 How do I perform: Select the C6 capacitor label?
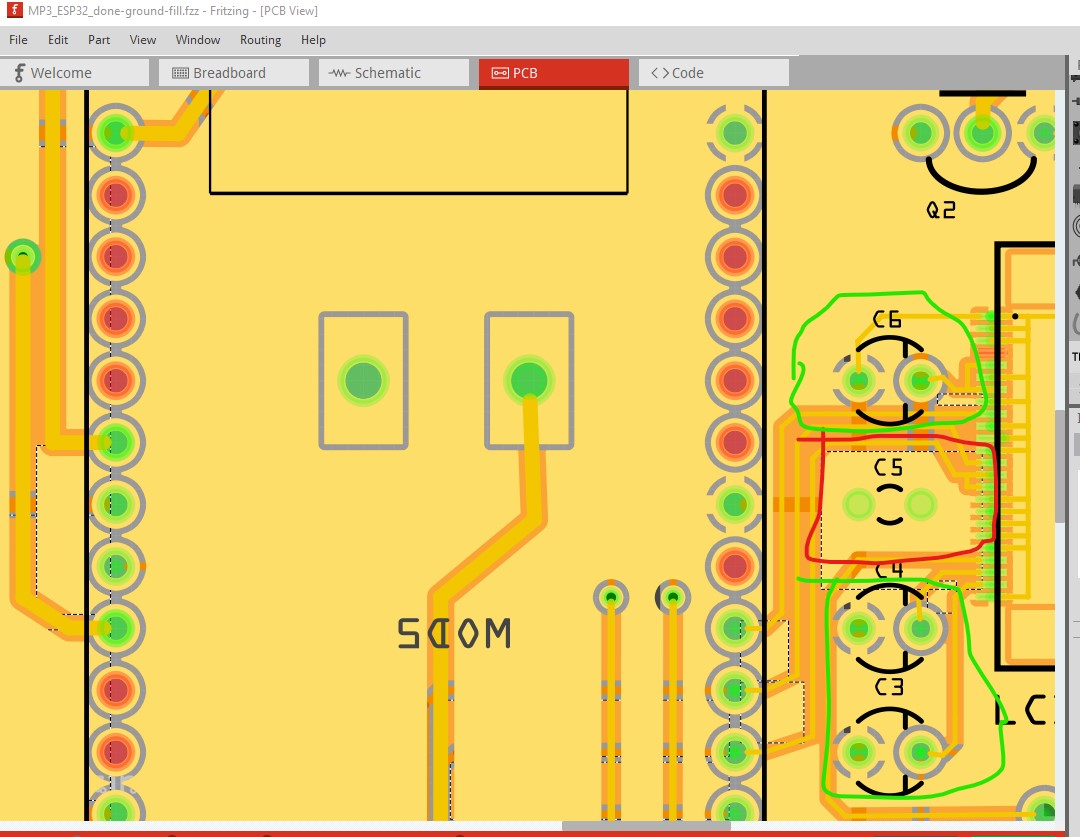[x=887, y=319]
